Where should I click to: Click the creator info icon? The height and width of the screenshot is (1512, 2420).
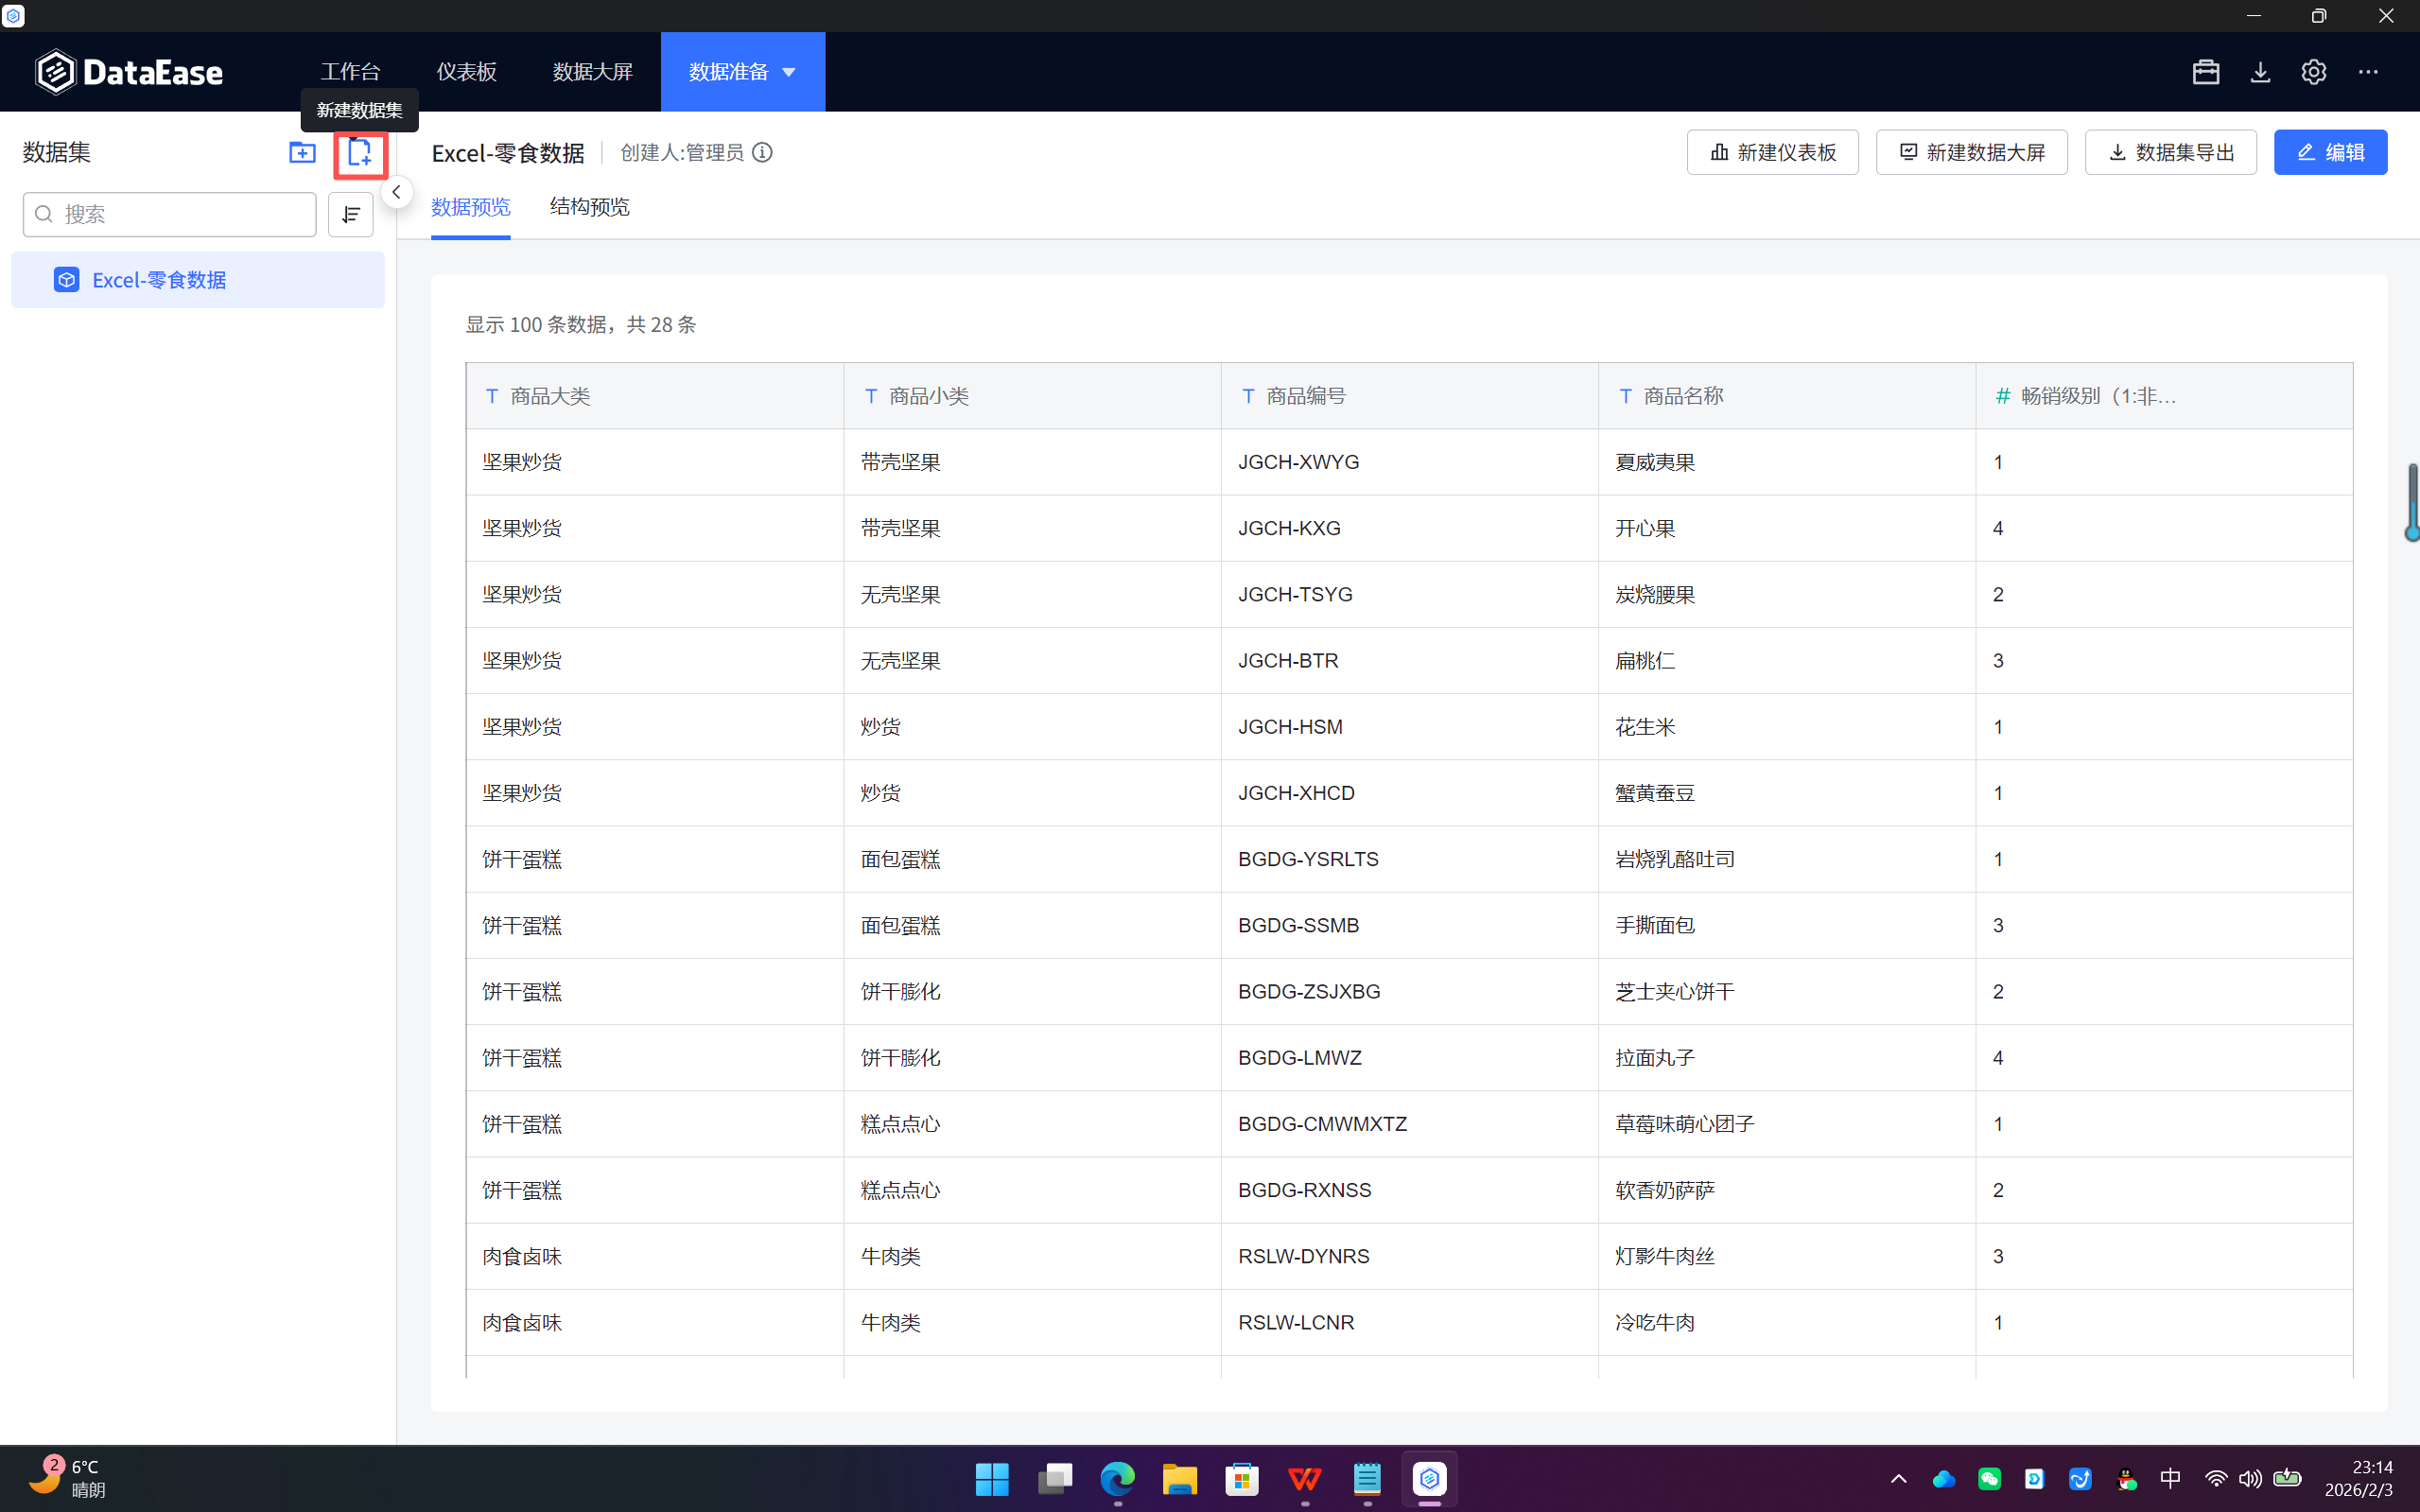point(763,153)
